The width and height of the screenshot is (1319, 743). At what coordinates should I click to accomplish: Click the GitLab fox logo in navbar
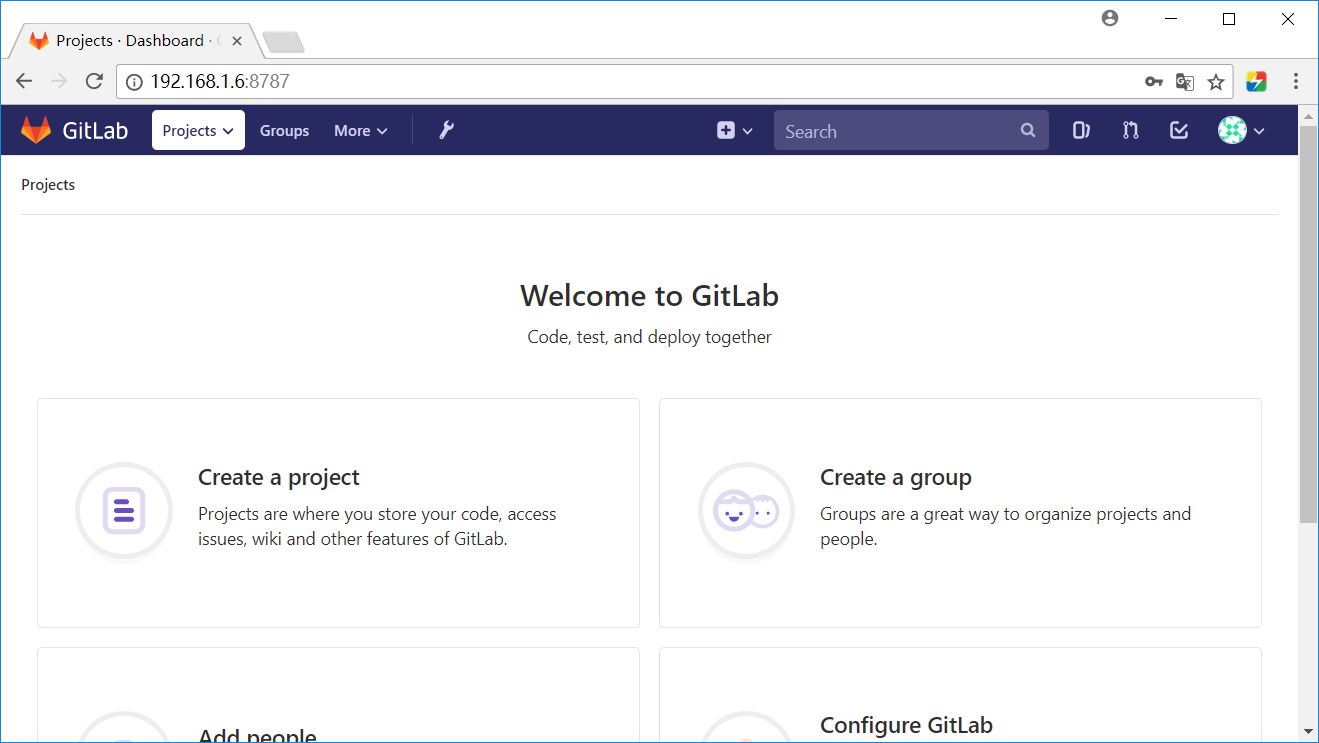tap(36, 130)
